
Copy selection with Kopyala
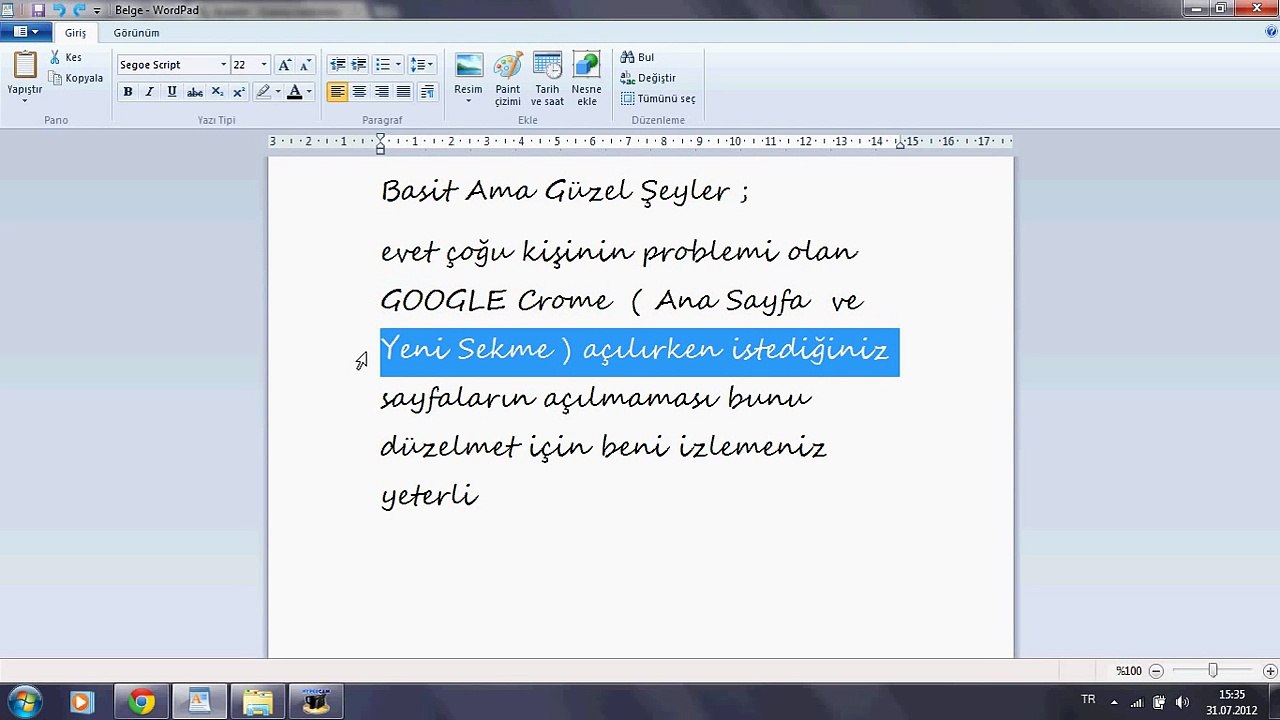(x=77, y=78)
